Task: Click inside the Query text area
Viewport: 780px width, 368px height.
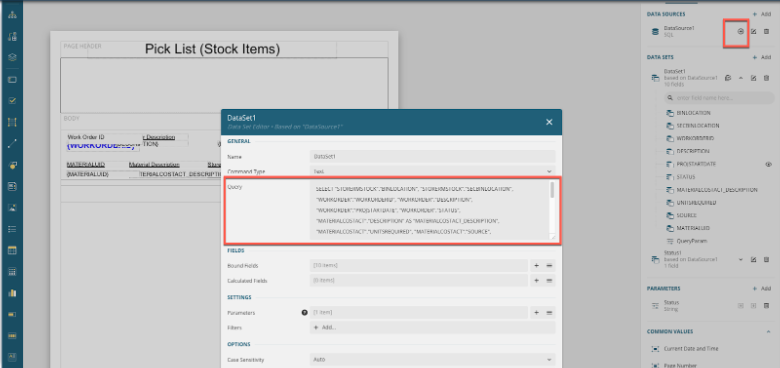Action: [x=429, y=210]
